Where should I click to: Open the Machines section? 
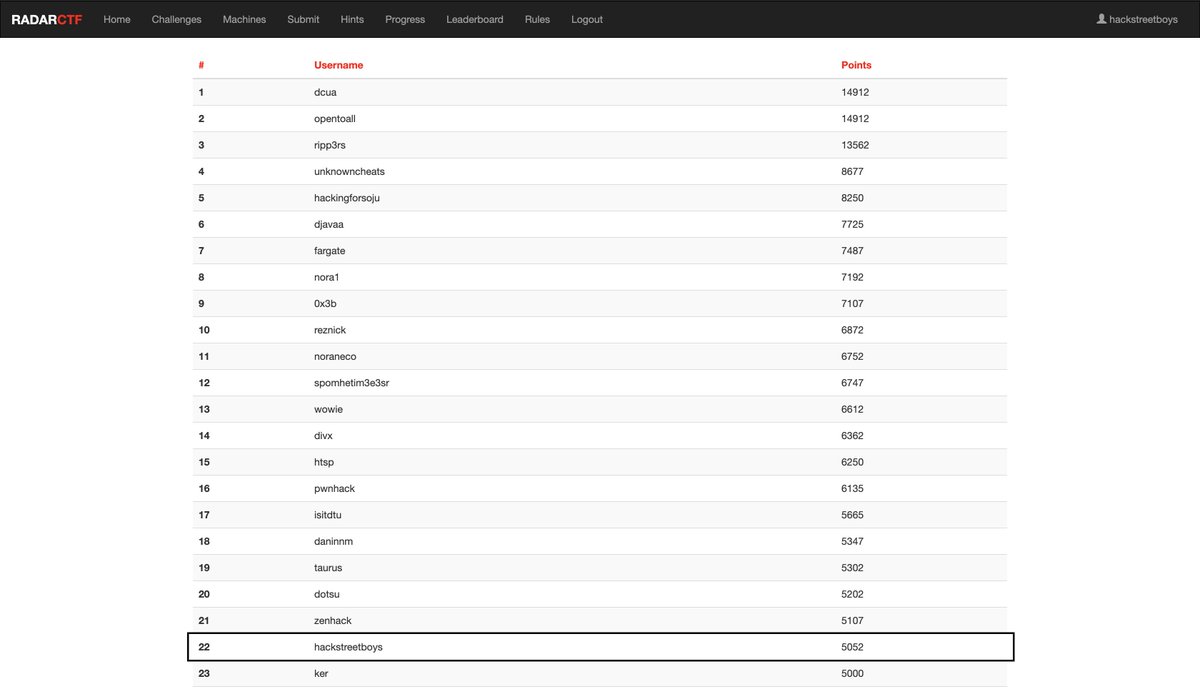tap(244, 19)
